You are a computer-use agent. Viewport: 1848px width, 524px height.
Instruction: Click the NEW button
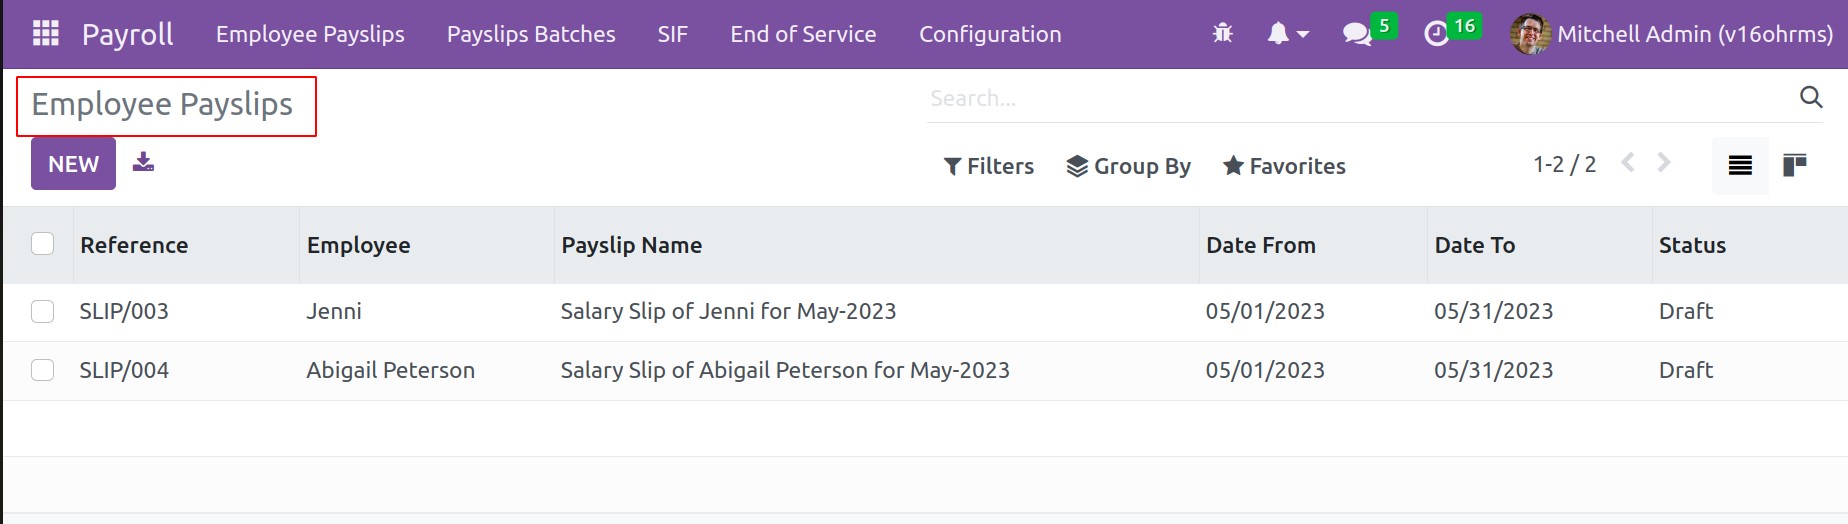(73, 164)
